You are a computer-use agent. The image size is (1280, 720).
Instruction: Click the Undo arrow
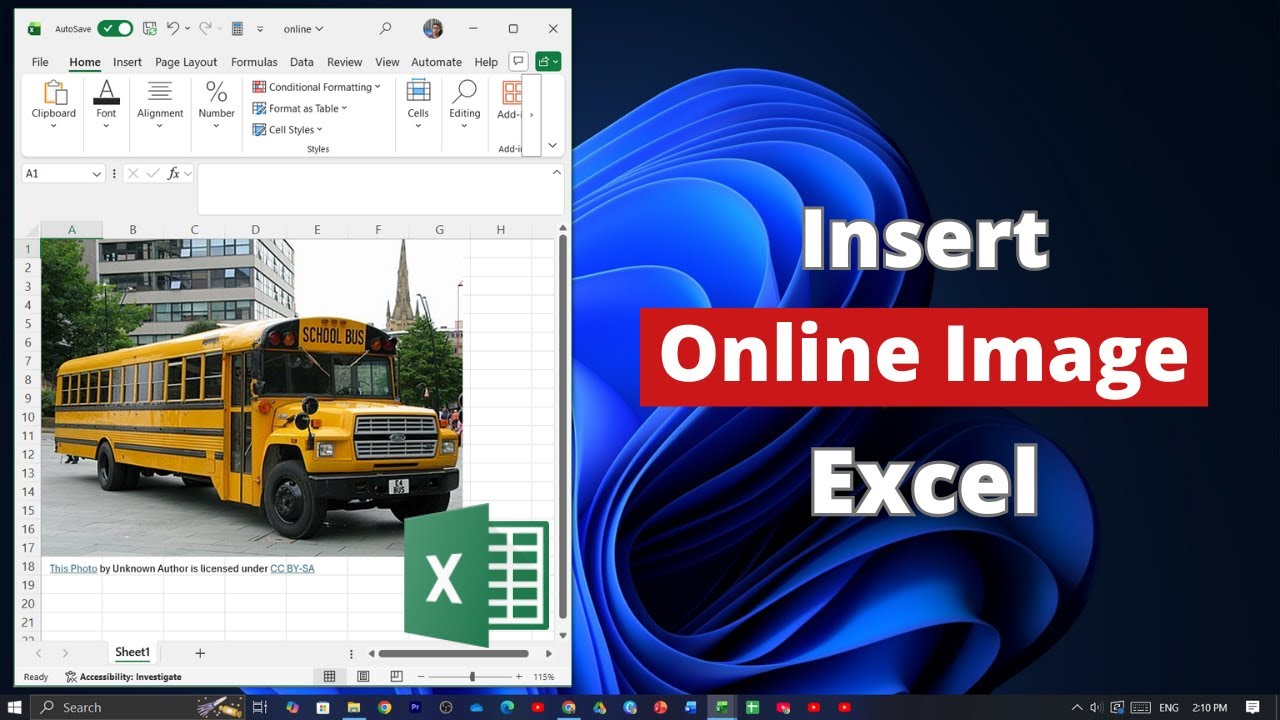(x=173, y=29)
